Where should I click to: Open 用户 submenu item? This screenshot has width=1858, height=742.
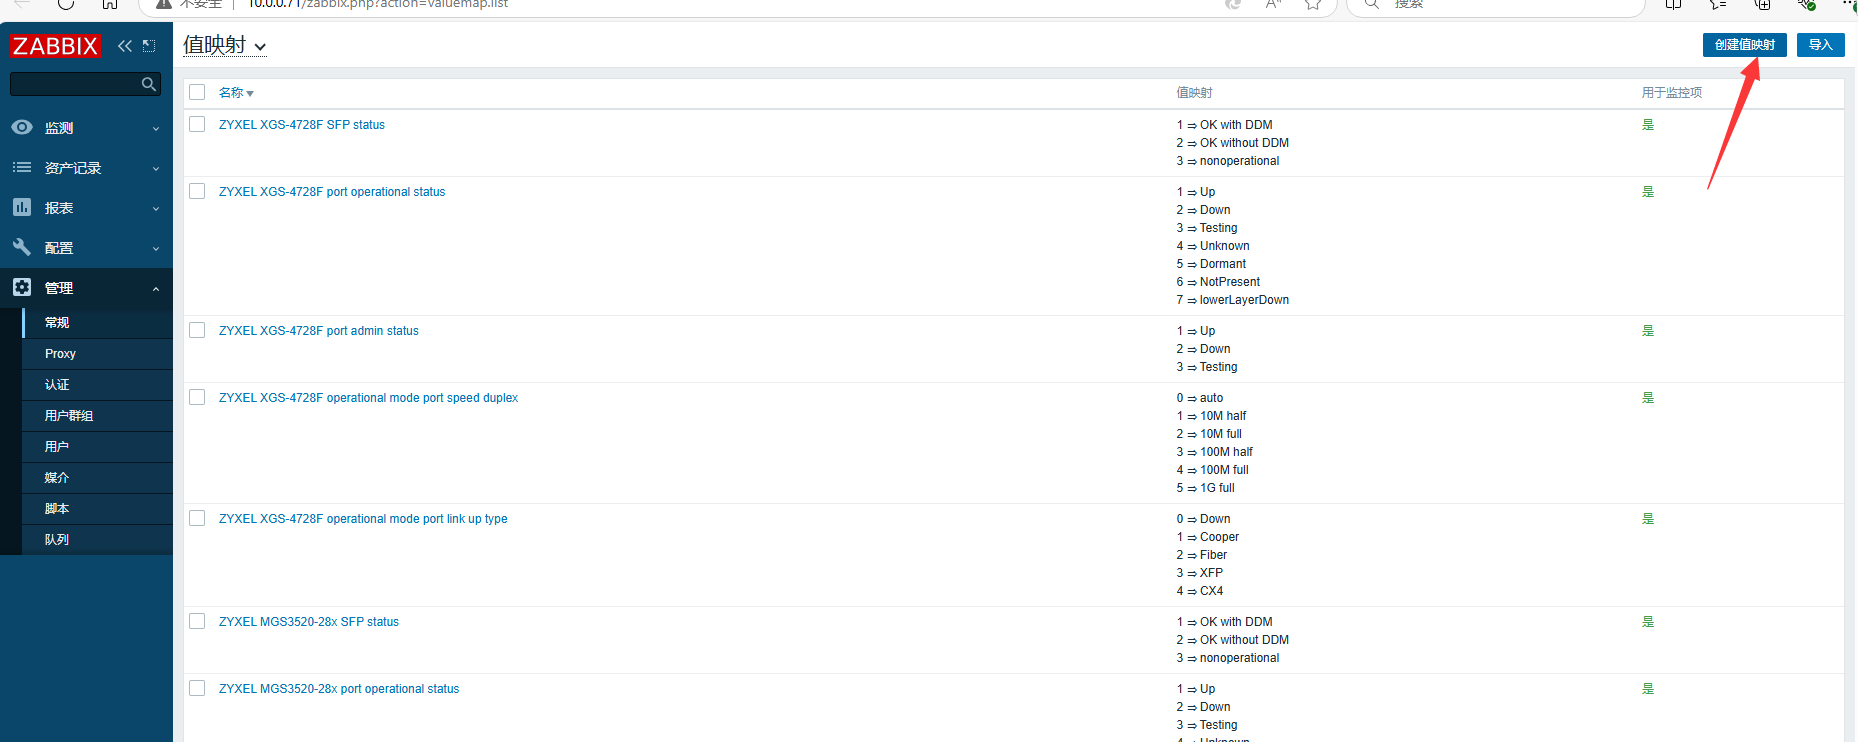coord(97,447)
